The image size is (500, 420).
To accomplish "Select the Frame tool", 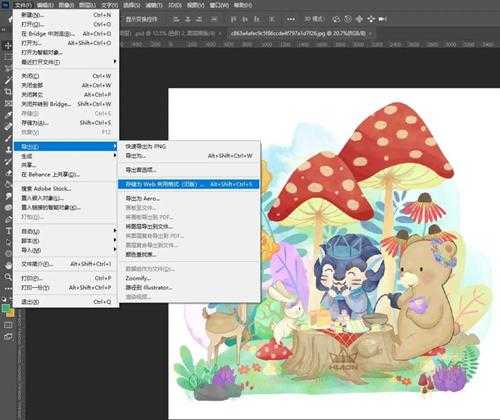I will tap(7, 103).
